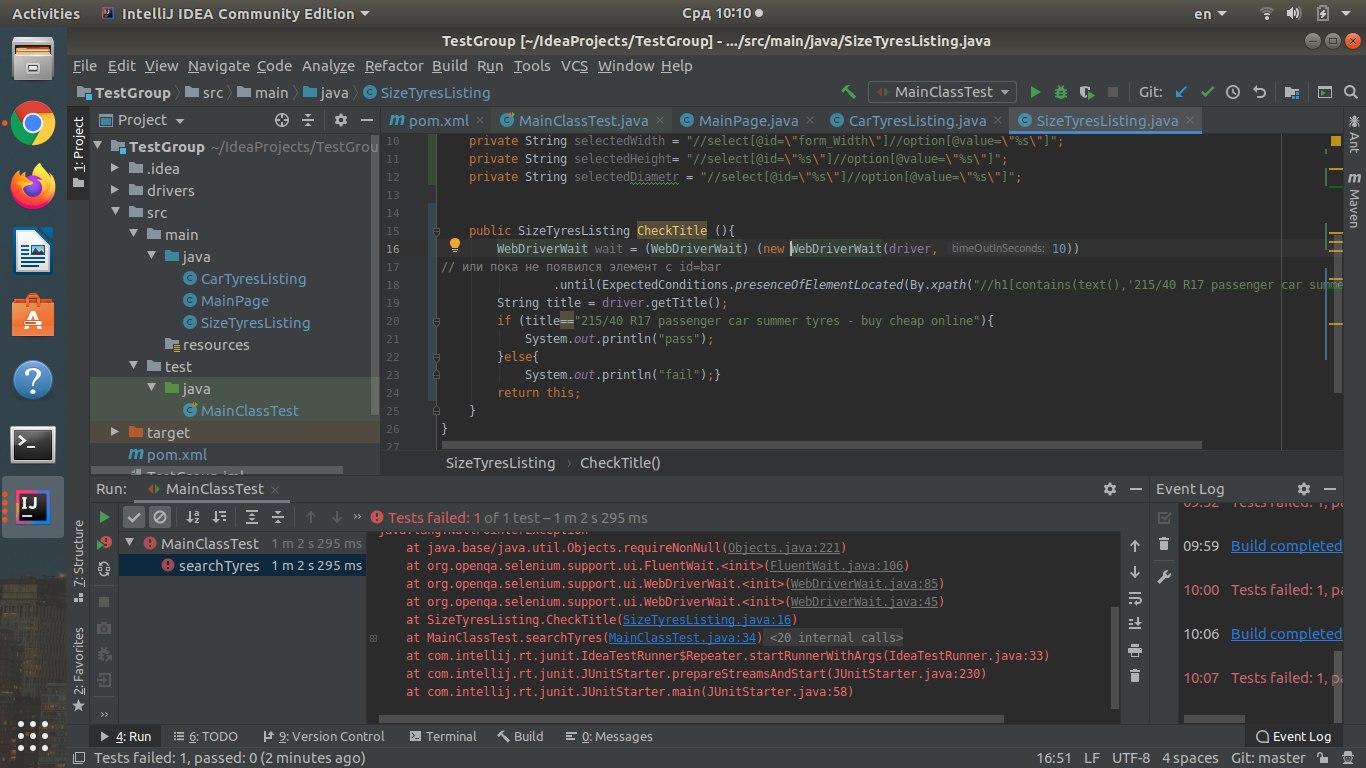1366x768 pixels.
Task: Collapse all test results in the Run panel
Action: tap(278, 517)
